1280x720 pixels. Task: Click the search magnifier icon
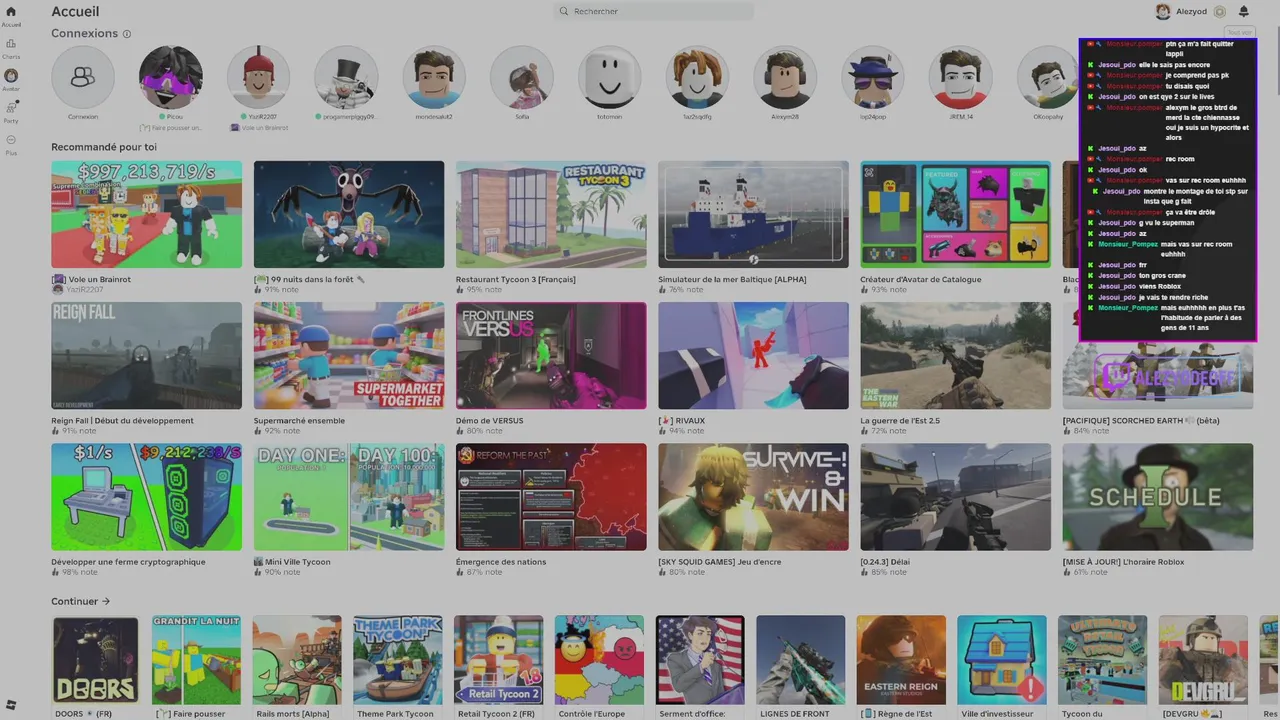click(565, 11)
